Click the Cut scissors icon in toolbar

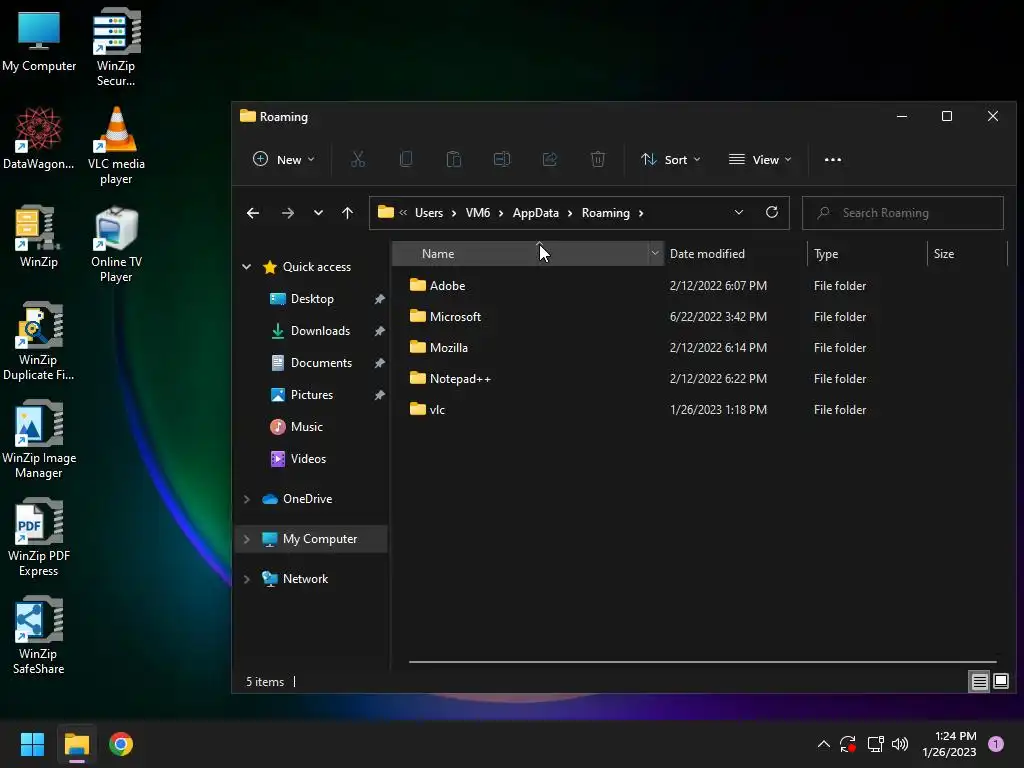[358, 159]
